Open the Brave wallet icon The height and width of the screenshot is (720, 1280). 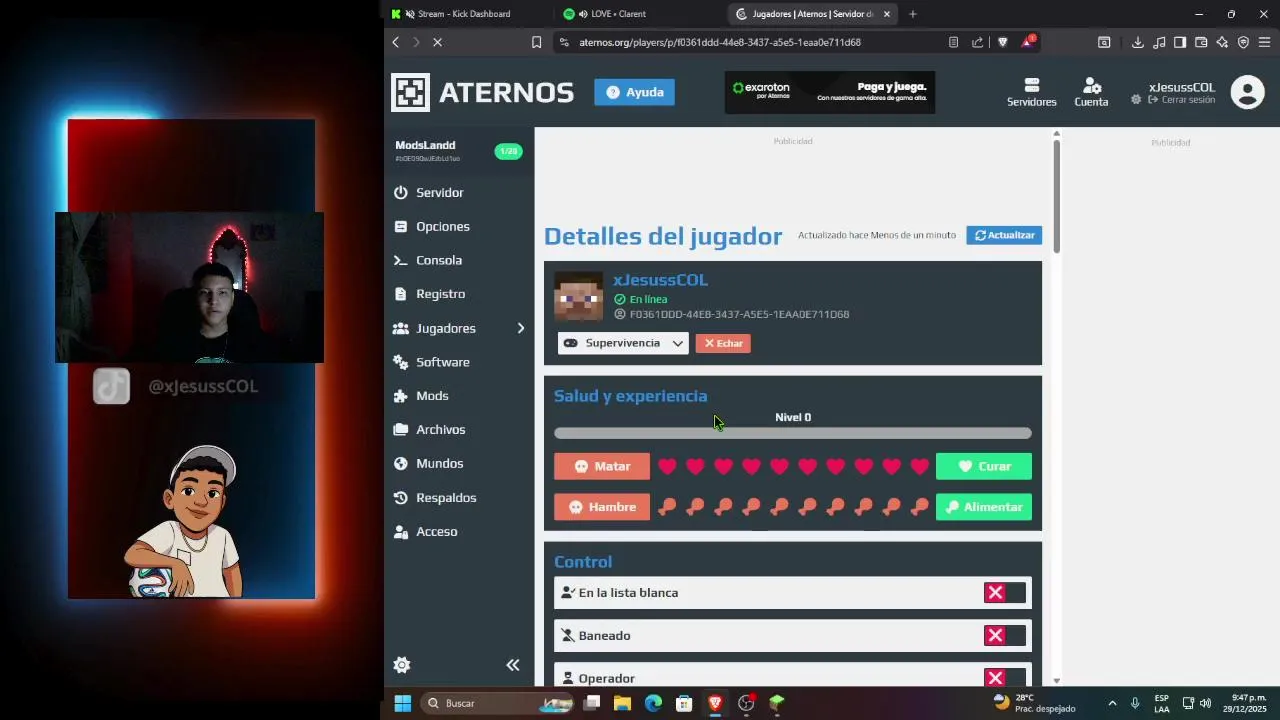pyautogui.click(x=1201, y=42)
